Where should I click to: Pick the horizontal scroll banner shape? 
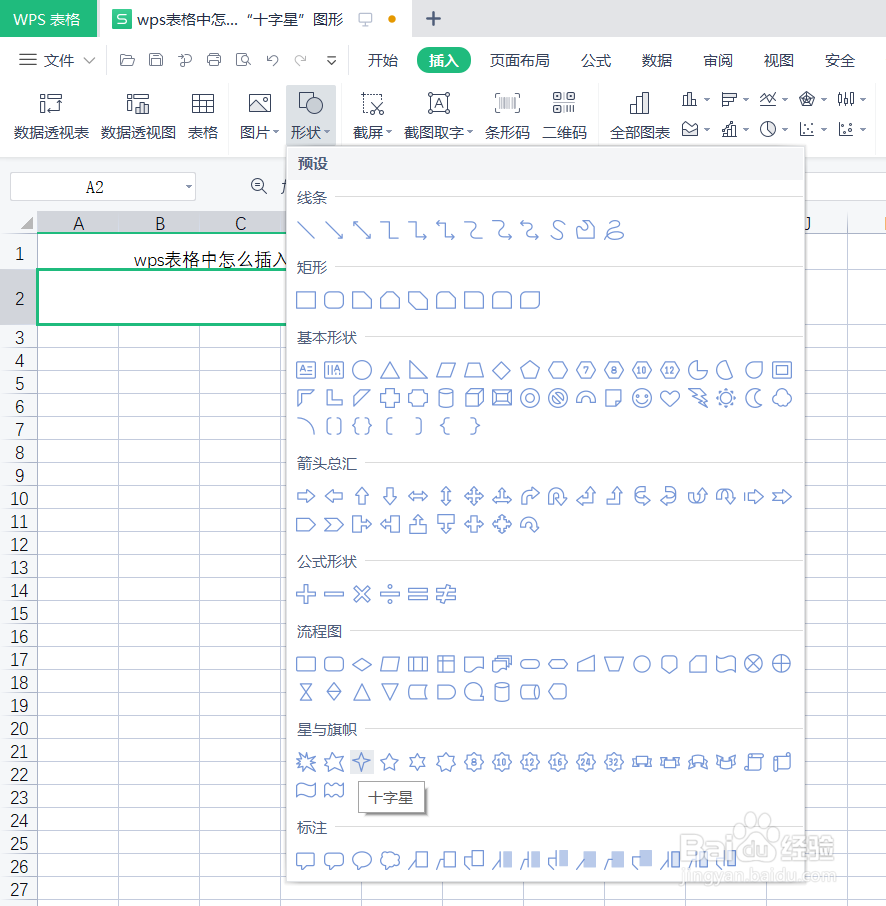[782, 762]
